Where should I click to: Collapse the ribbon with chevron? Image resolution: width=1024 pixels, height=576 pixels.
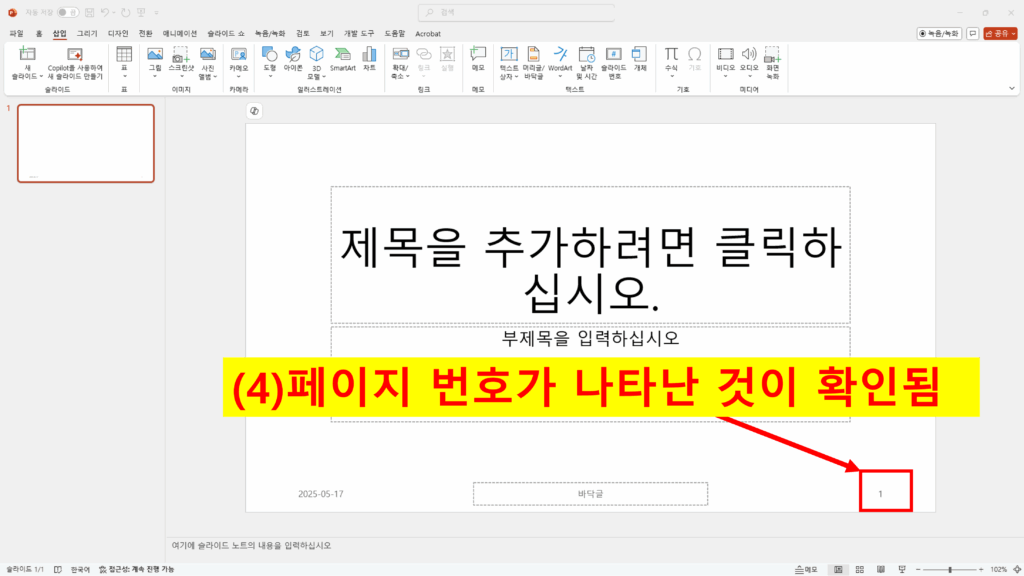[x=1012, y=89]
